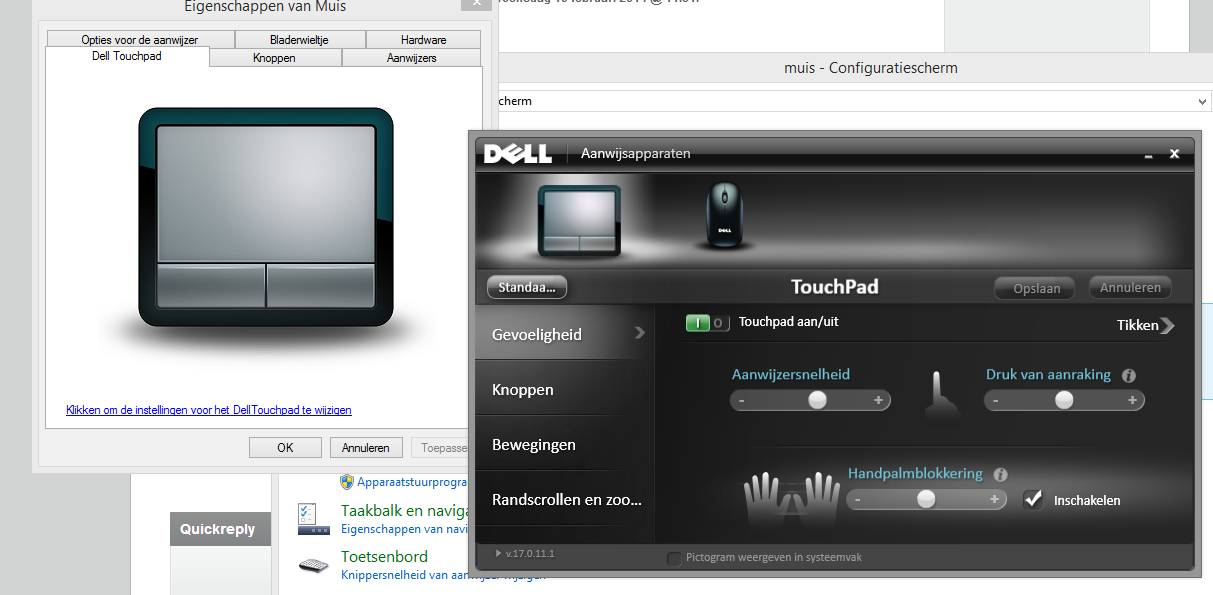Open Randscrollen en zoomen section in sidebar
The image size is (1213, 595).
[565, 500]
